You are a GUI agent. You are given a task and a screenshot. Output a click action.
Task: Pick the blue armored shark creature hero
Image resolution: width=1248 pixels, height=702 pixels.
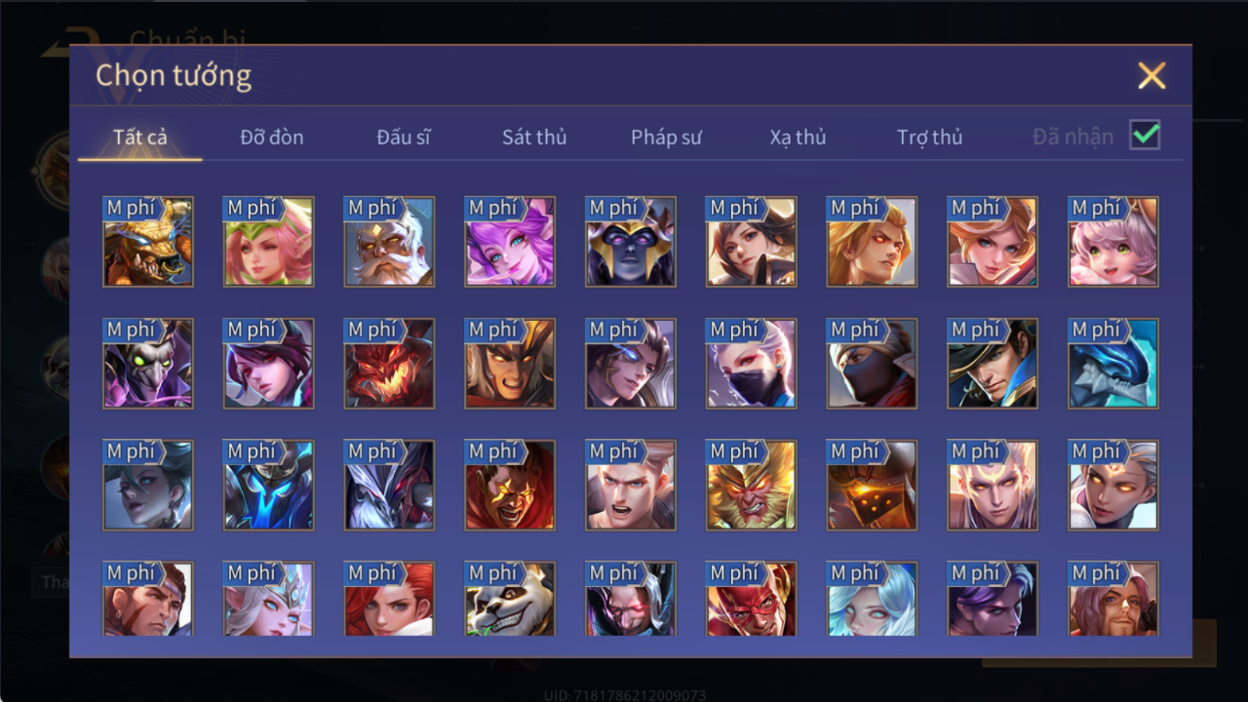1114,364
